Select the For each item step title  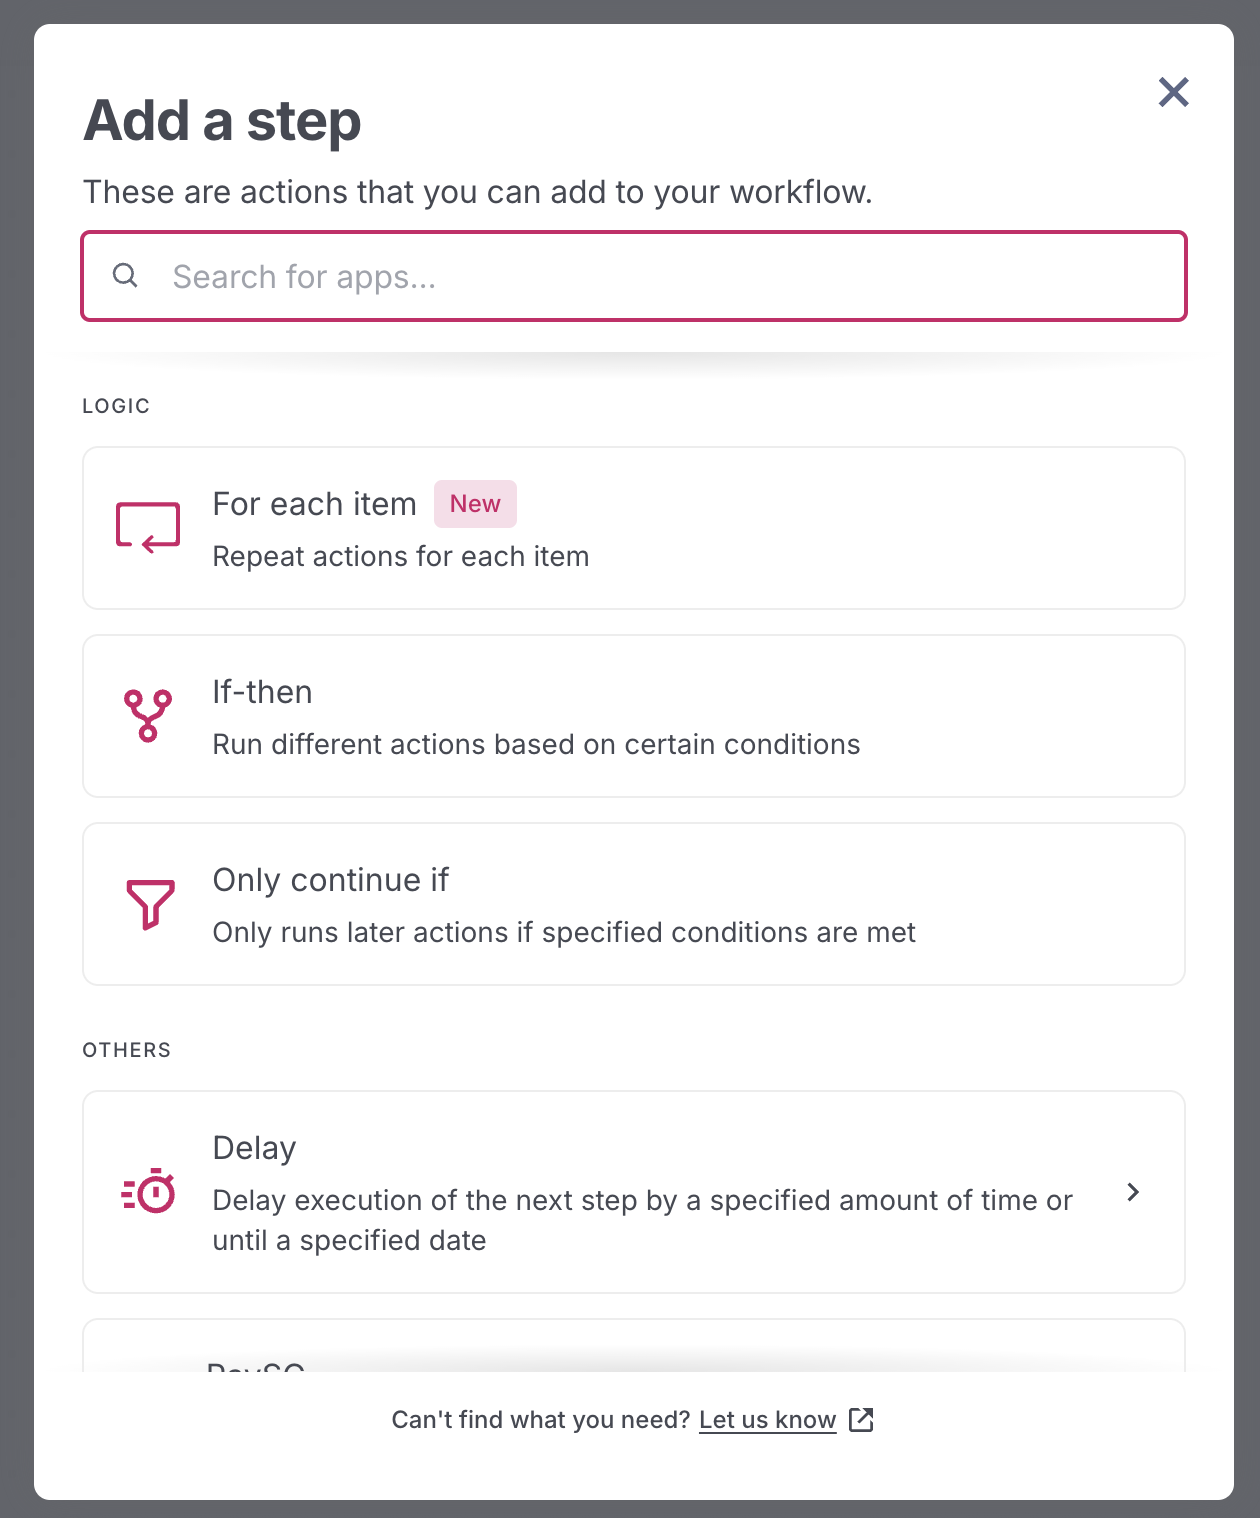pyautogui.click(x=314, y=504)
